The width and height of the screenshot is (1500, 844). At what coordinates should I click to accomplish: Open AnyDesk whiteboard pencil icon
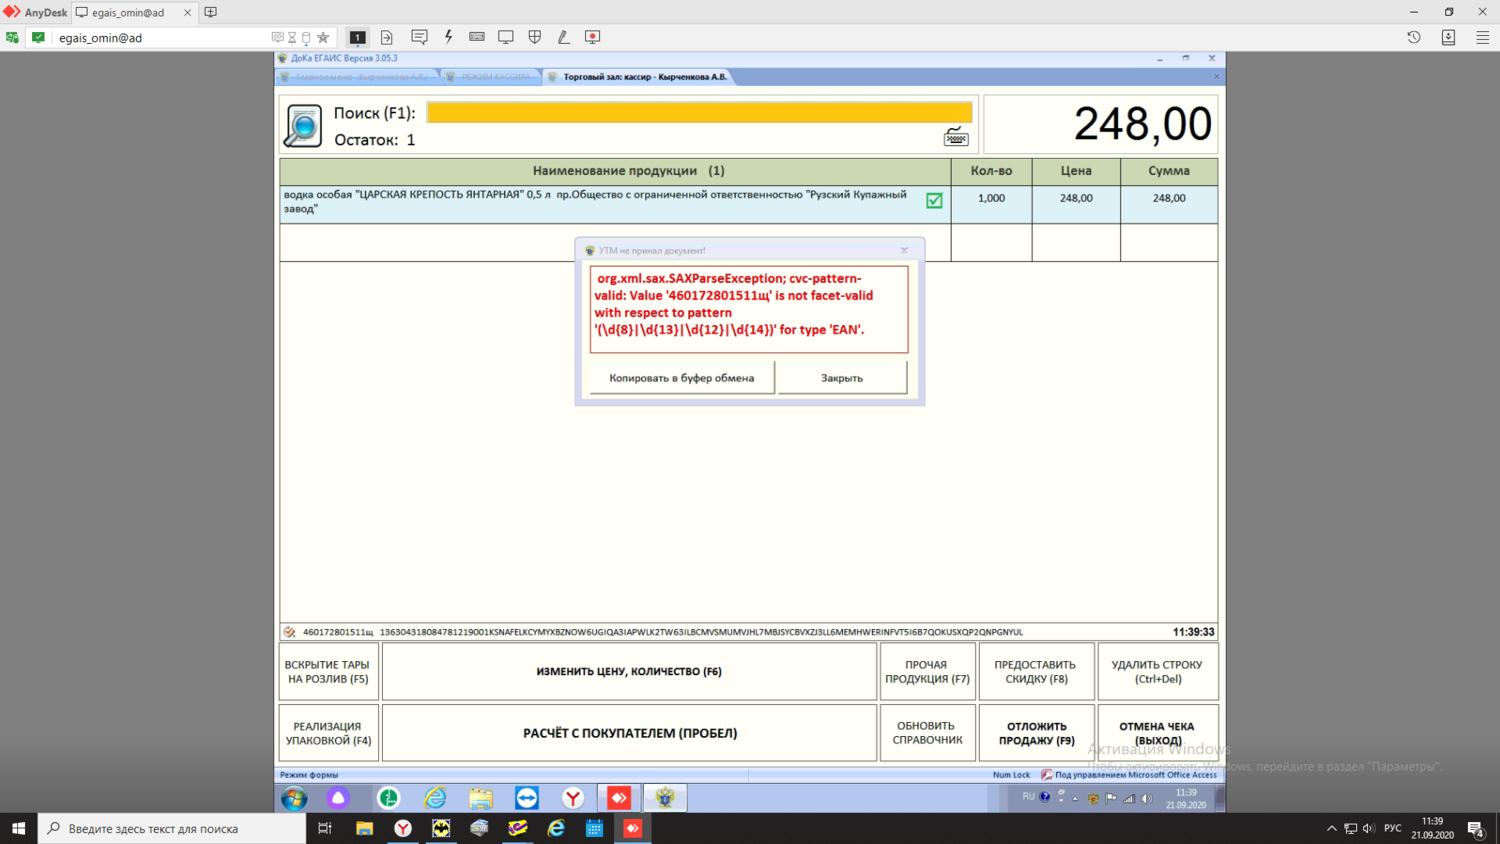564,37
